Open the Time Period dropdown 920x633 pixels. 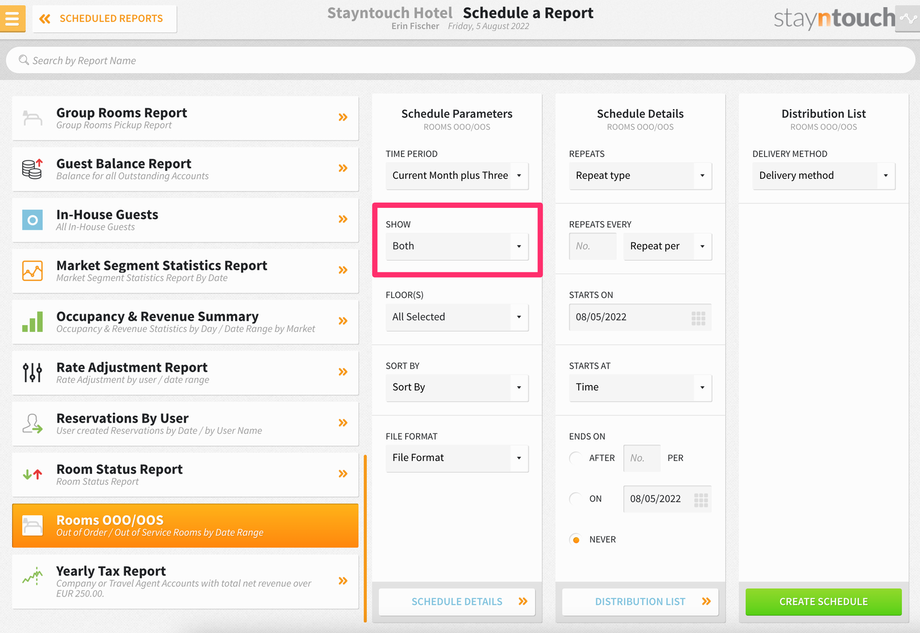coord(457,175)
